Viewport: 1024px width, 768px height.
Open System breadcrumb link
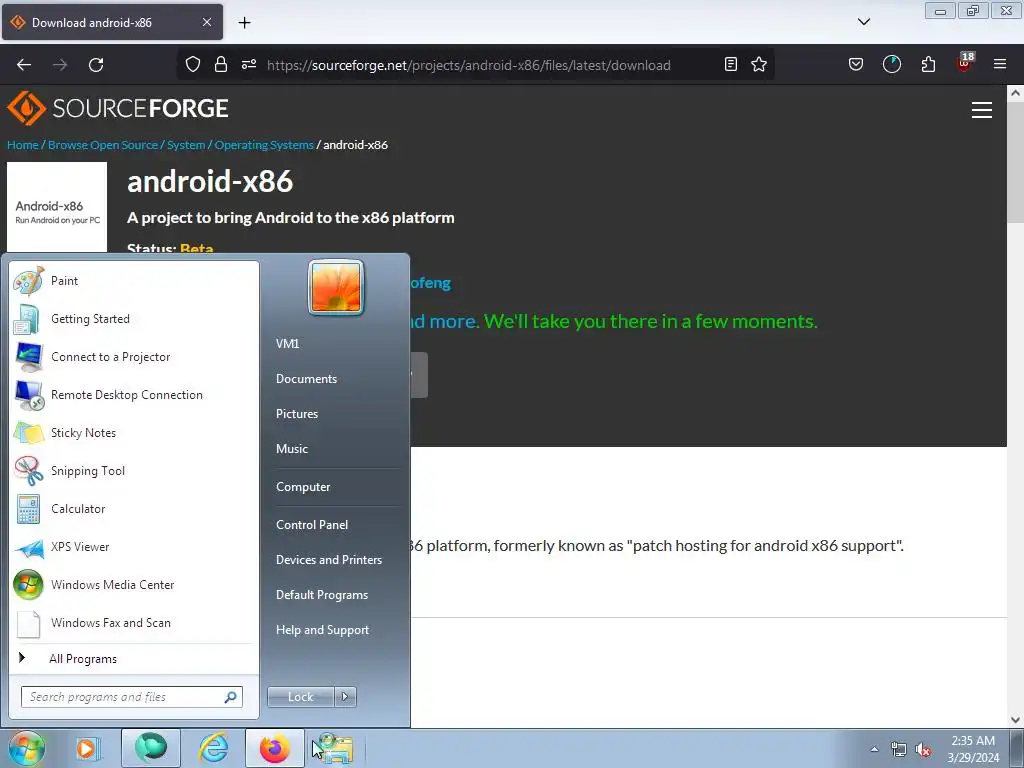[186, 145]
